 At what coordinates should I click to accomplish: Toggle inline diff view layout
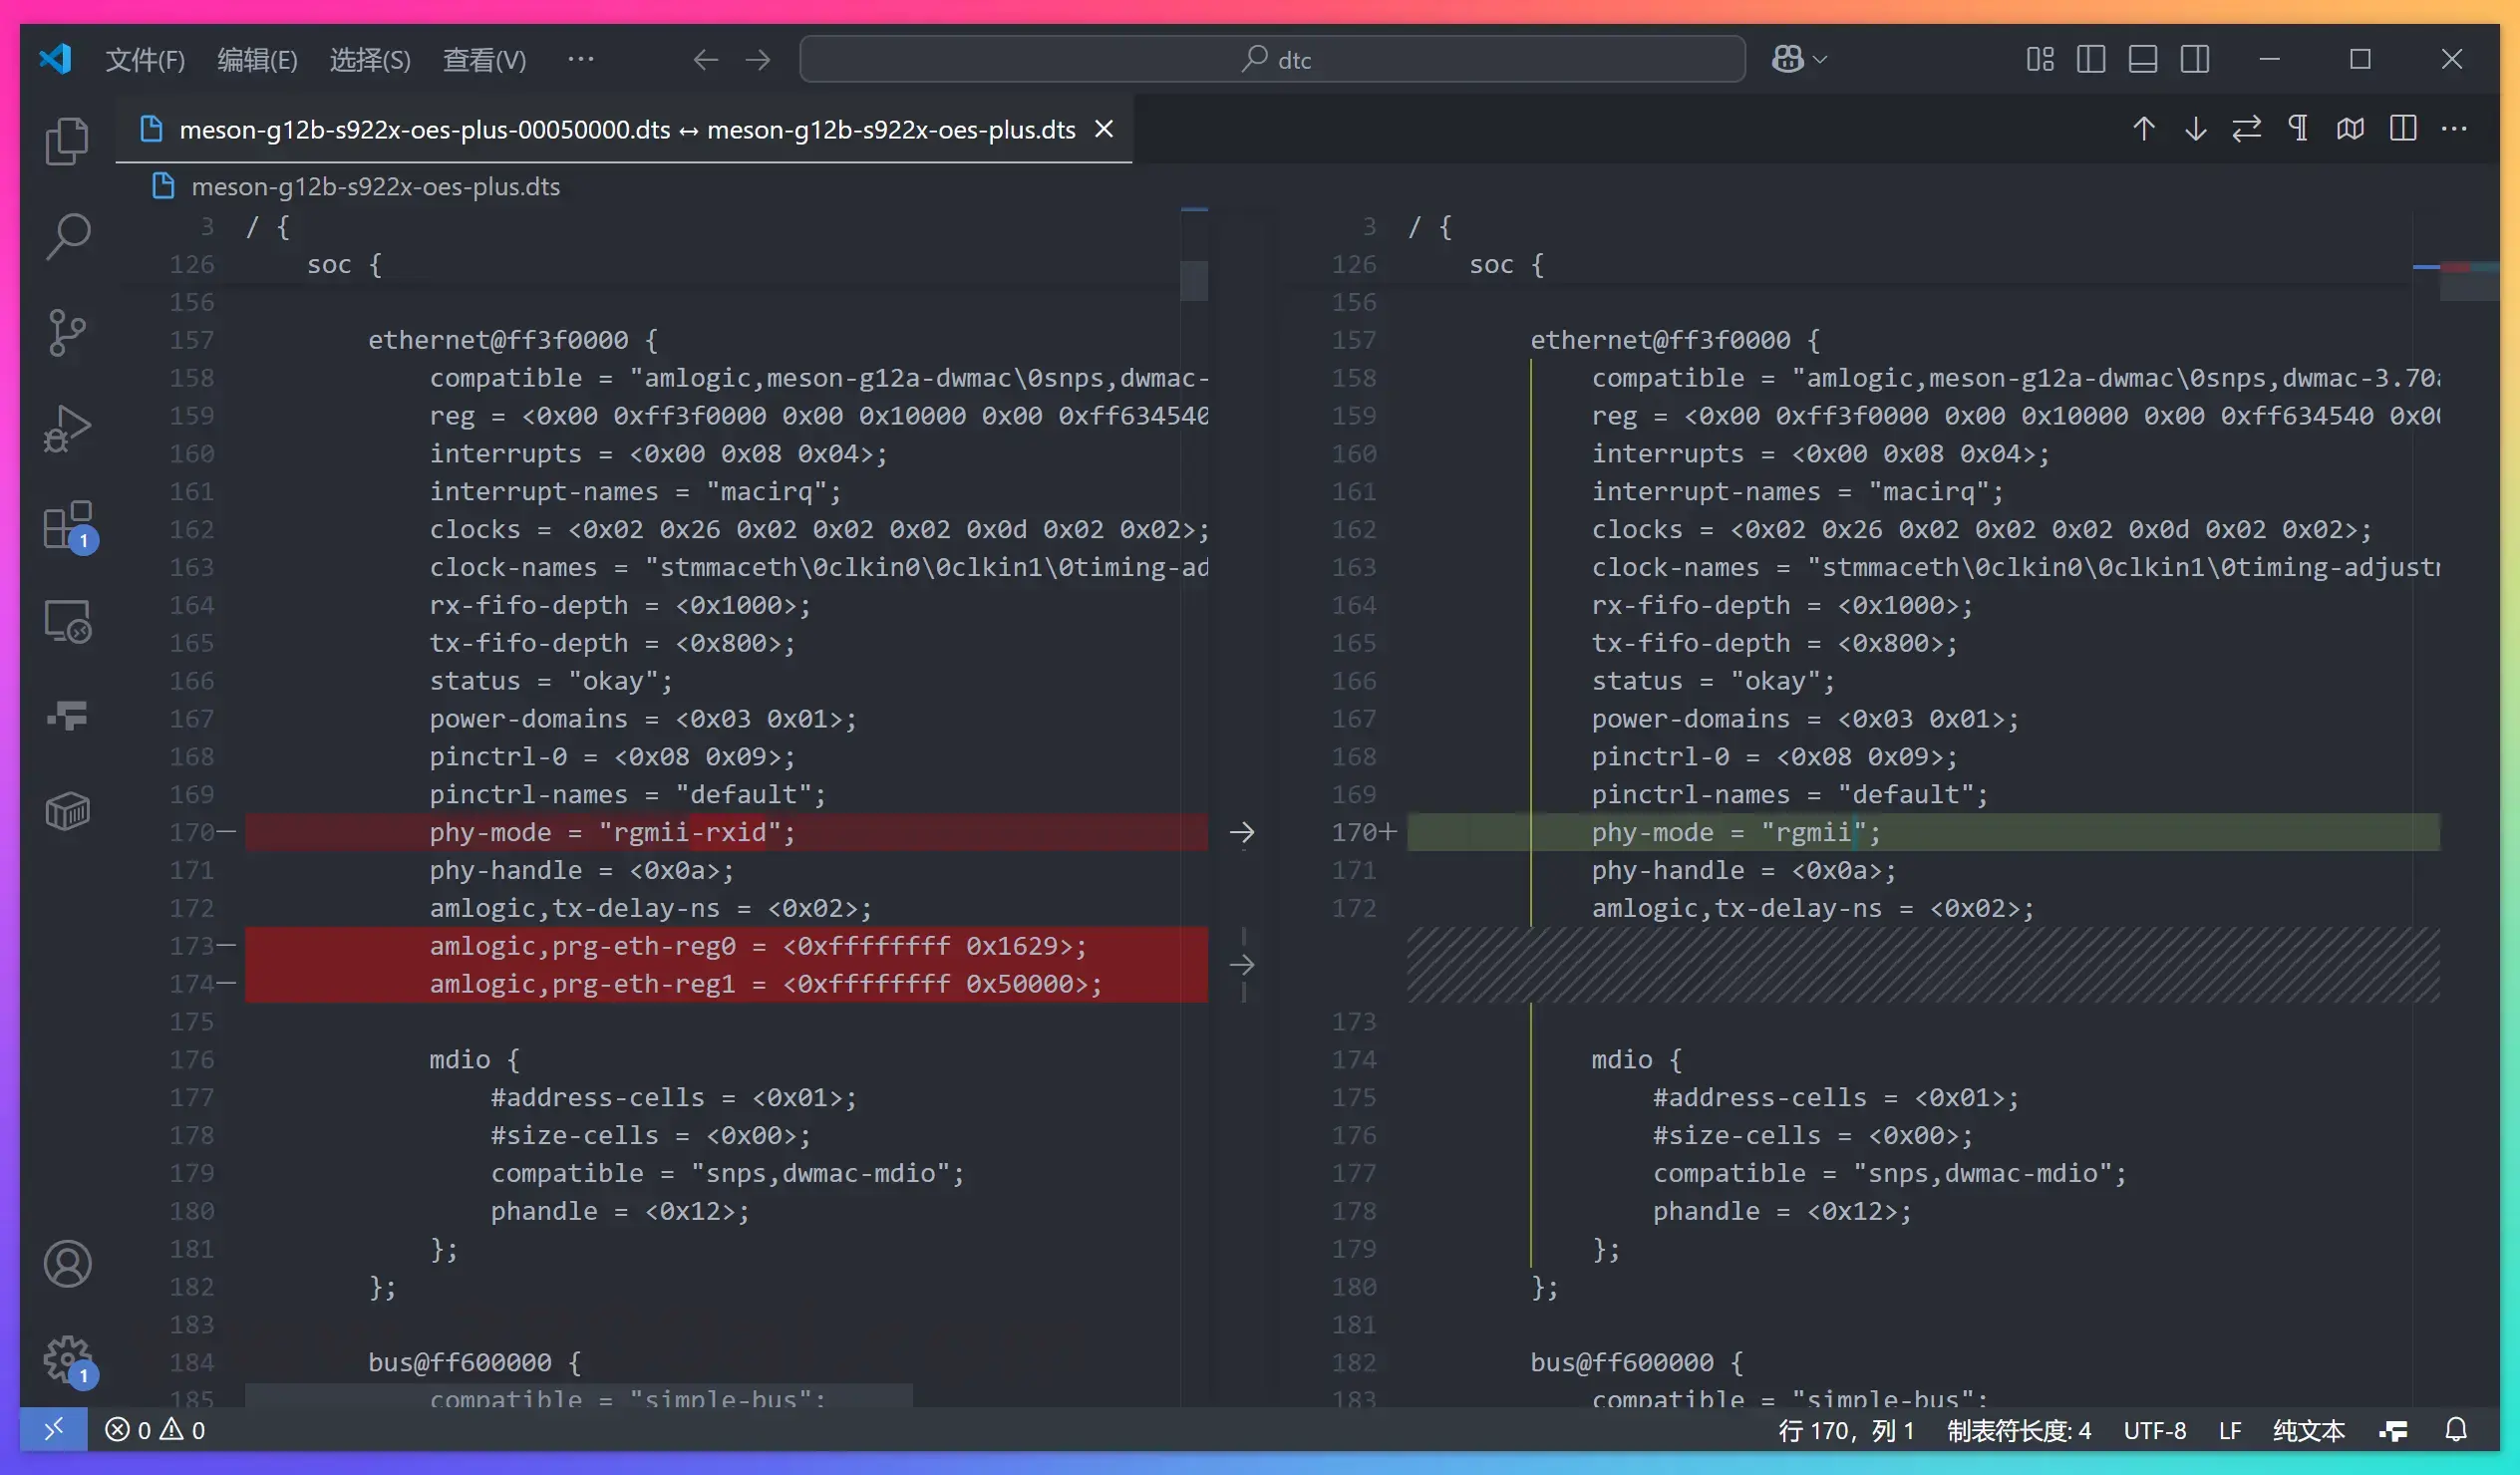tap(2402, 129)
